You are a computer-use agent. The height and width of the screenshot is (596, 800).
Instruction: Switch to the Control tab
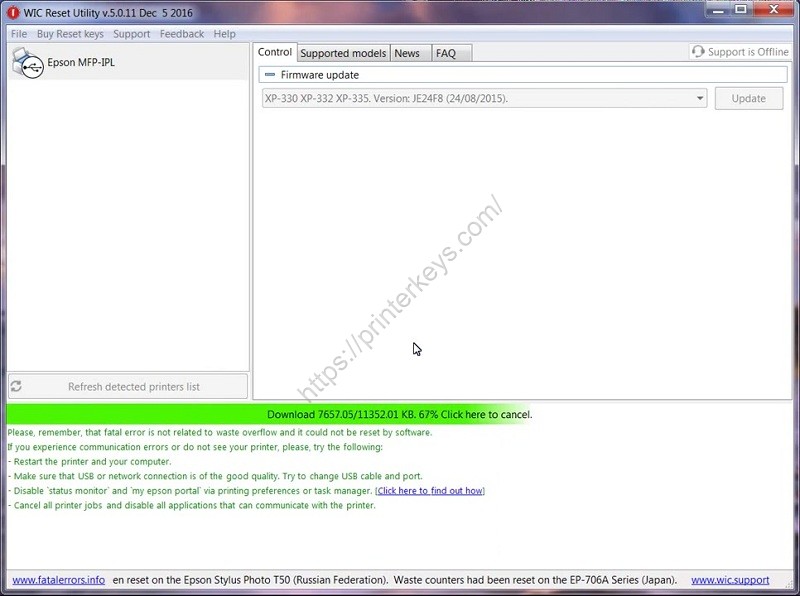coord(274,52)
